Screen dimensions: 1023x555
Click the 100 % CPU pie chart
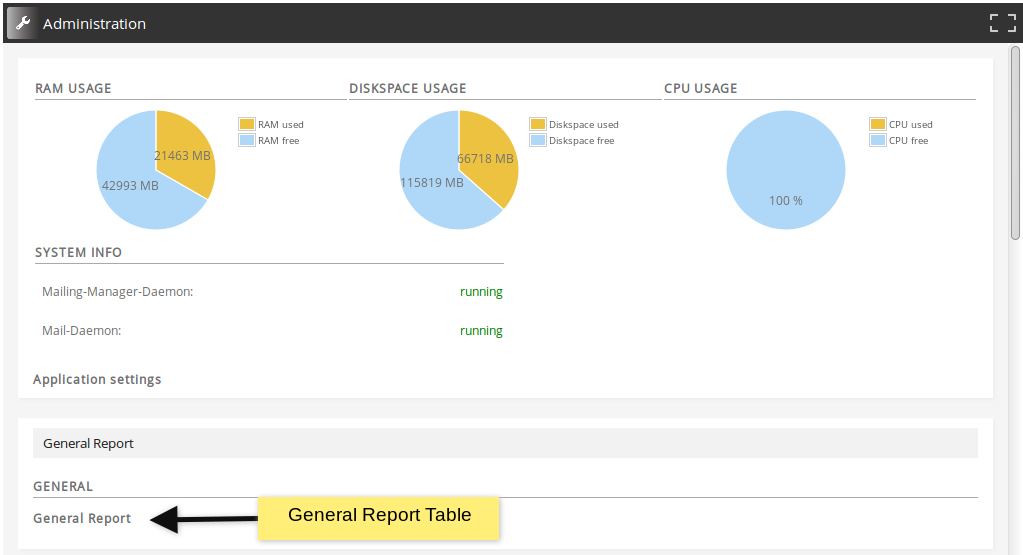click(x=786, y=170)
